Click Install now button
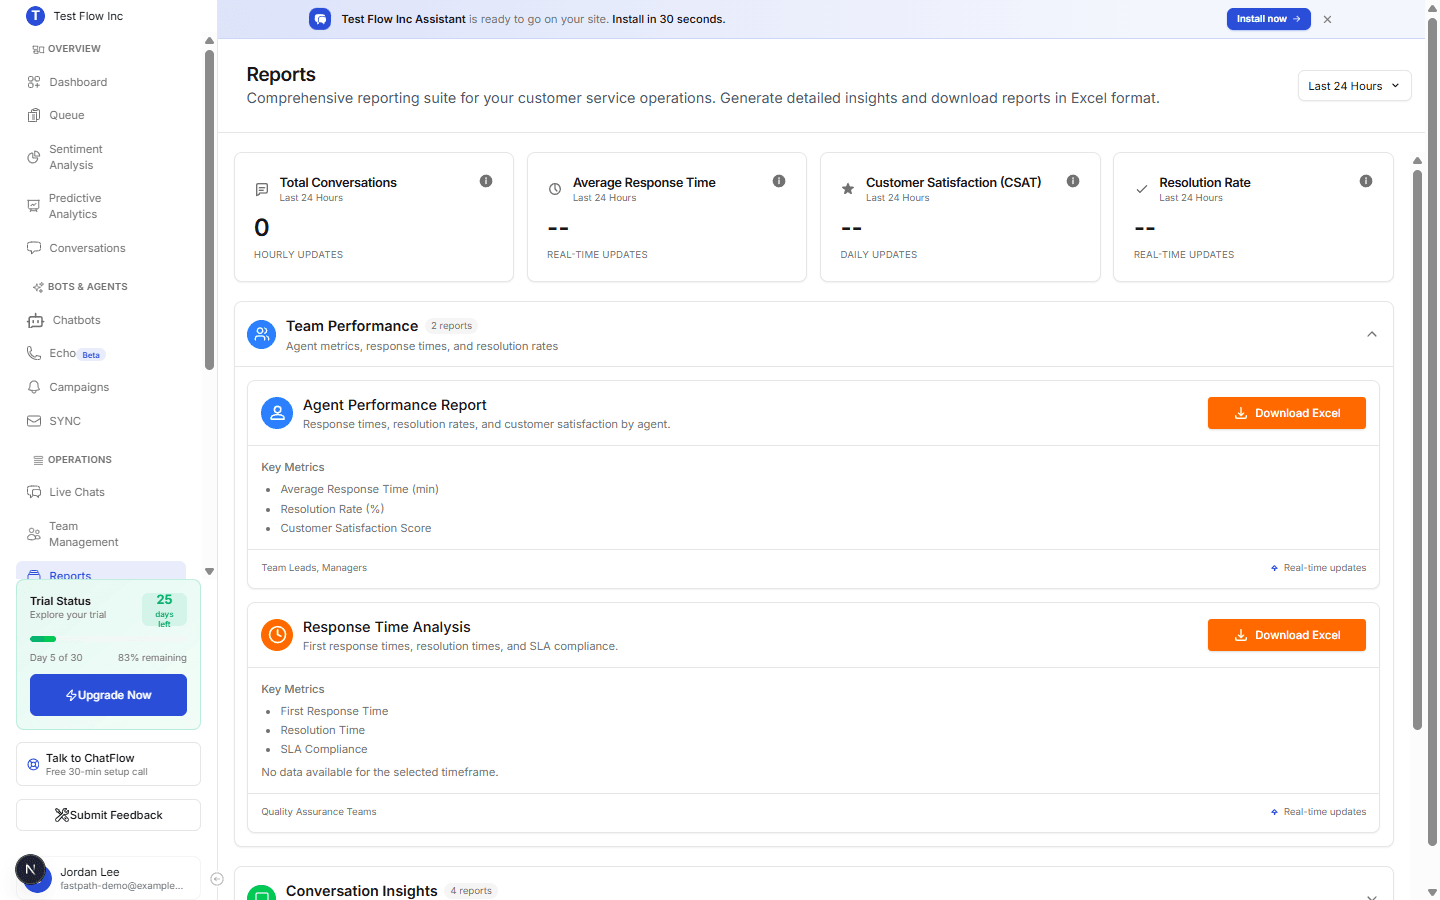Image resolution: width=1440 pixels, height=900 pixels. click(x=1268, y=19)
